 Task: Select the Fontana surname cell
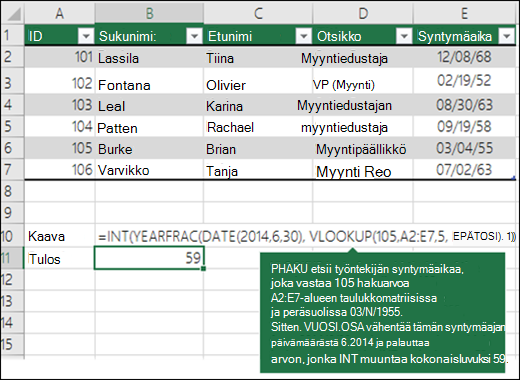tap(149, 81)
